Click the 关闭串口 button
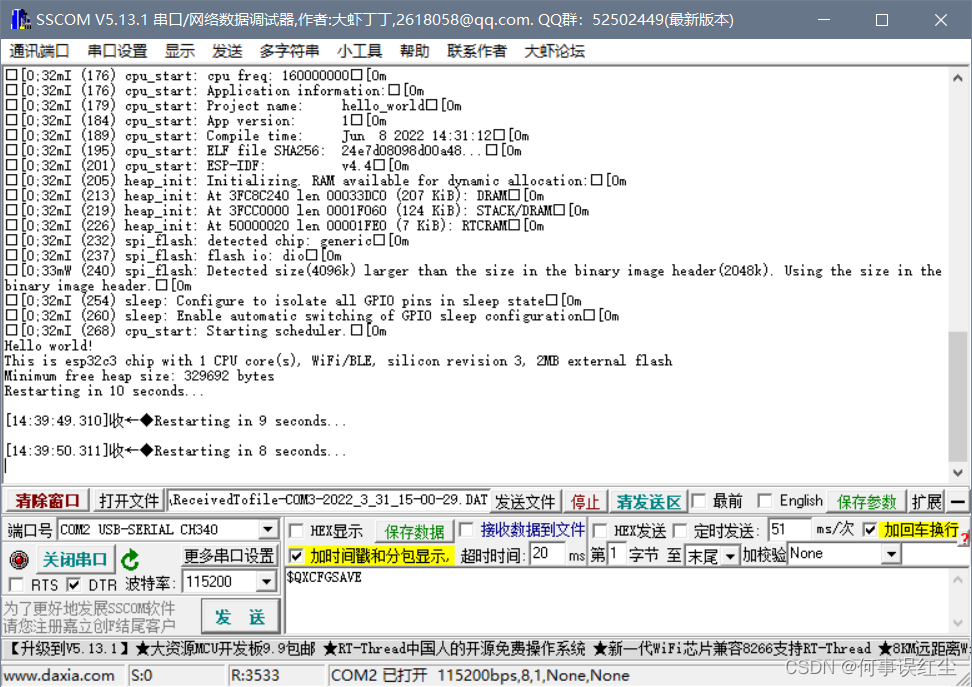 click(74, 560)
